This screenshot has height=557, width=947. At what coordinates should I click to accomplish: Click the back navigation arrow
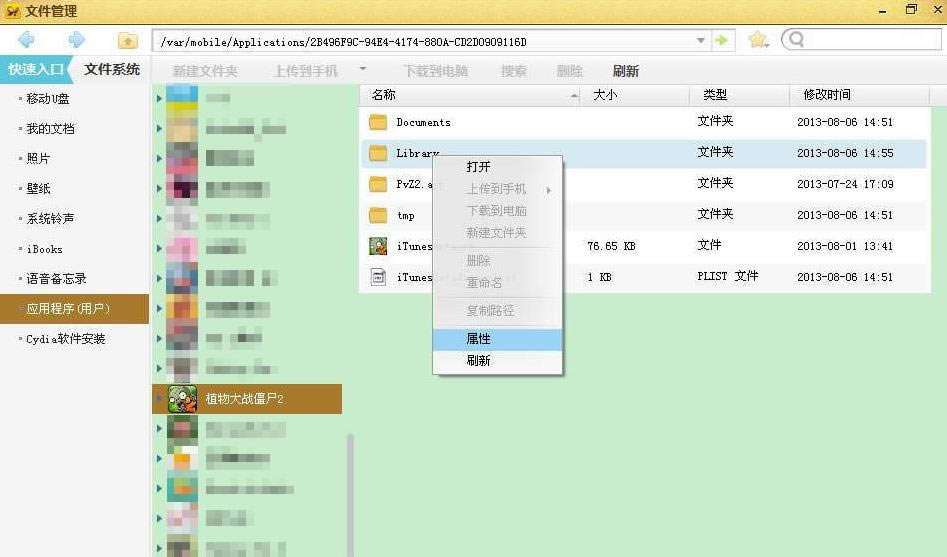point(27,40)
